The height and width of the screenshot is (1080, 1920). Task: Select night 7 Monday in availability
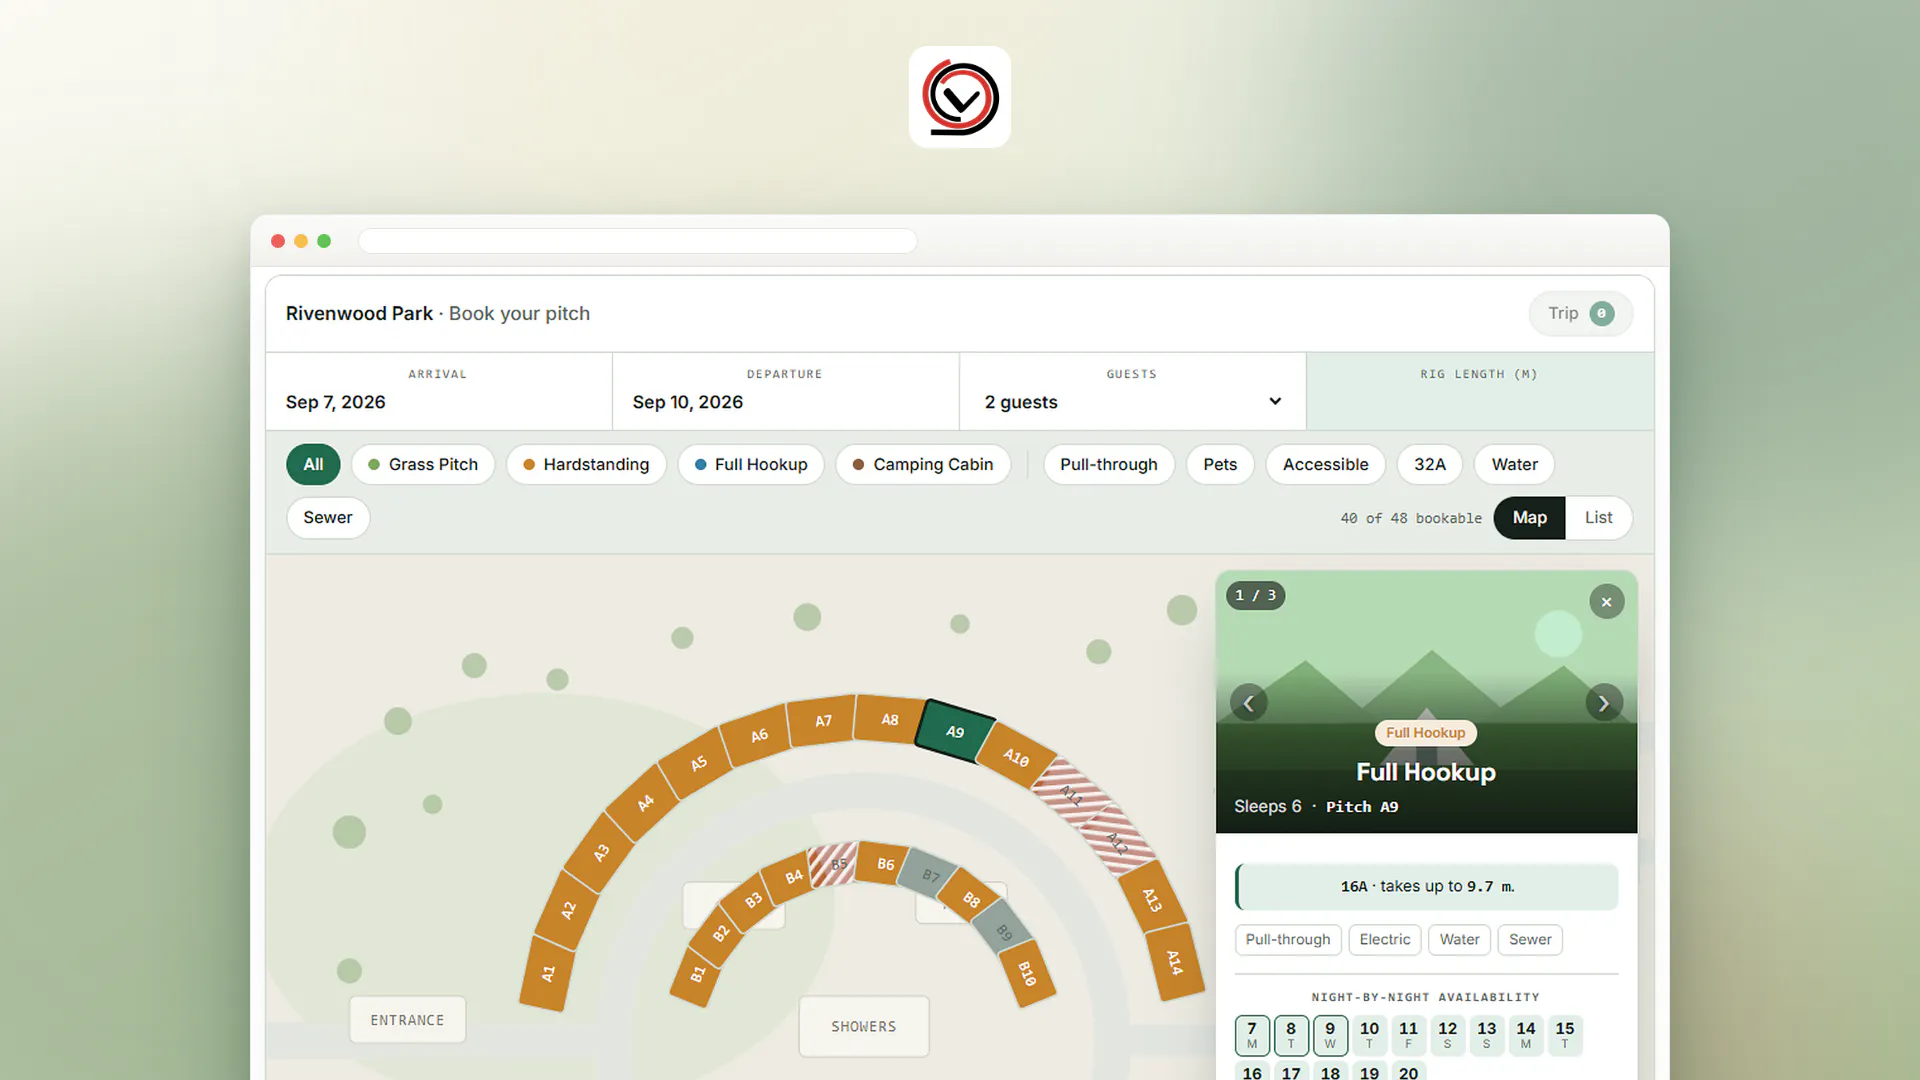click(x=1252, y=1035)
